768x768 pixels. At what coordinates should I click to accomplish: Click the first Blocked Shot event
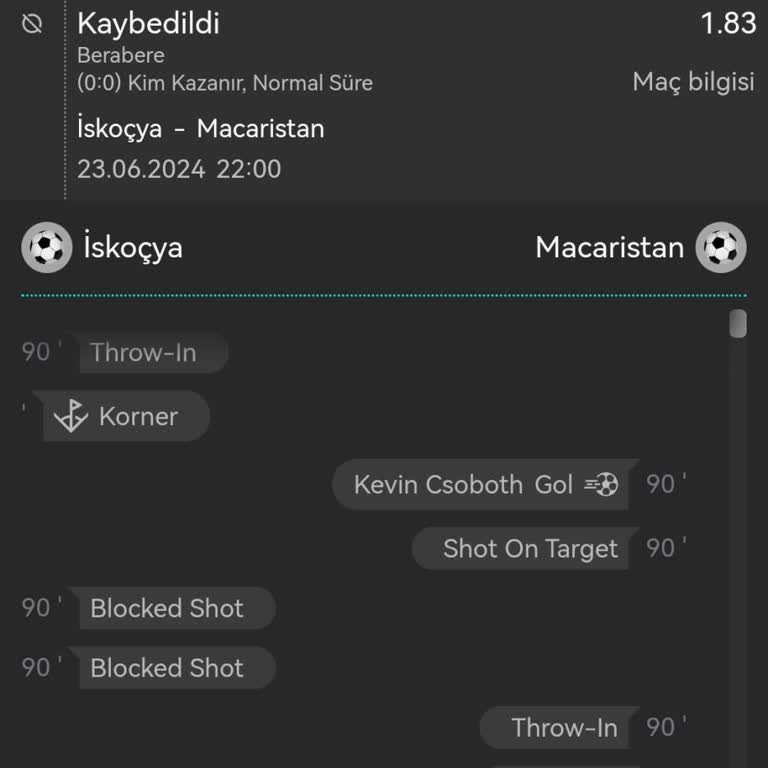point(167,608)
